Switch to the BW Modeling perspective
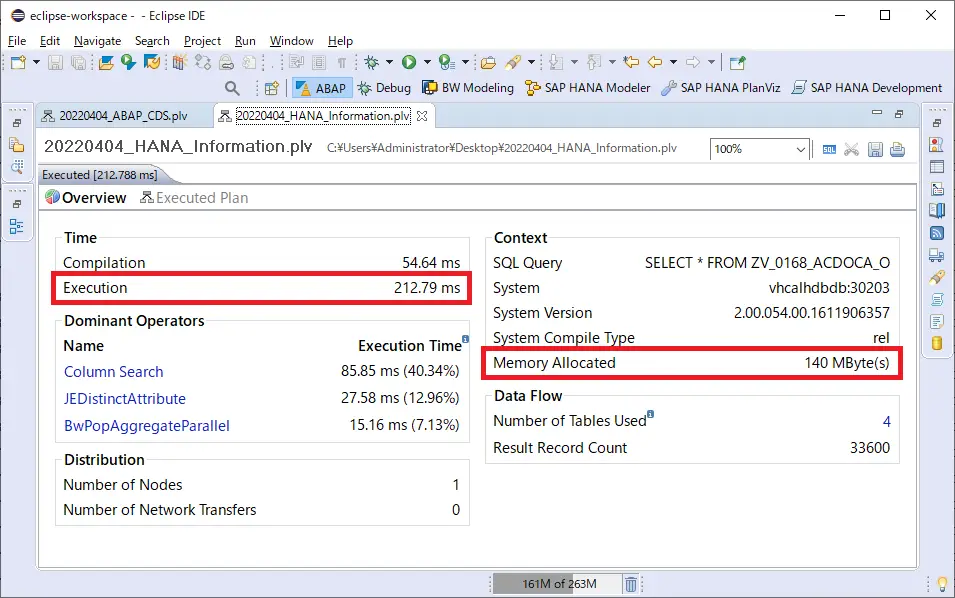 [x=468, y=88]
